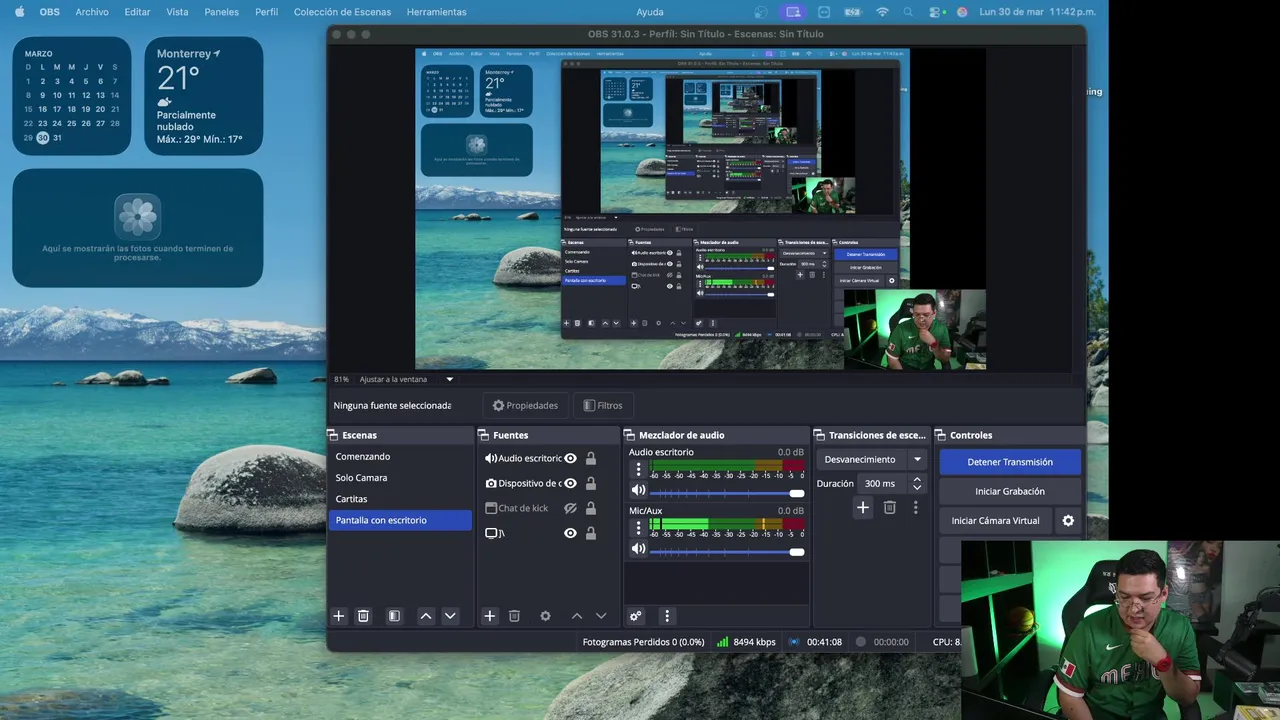The width and height of the screenshot is (1280, 720).
Task: Select the Cartitas scene
Action: click(400, 499)
